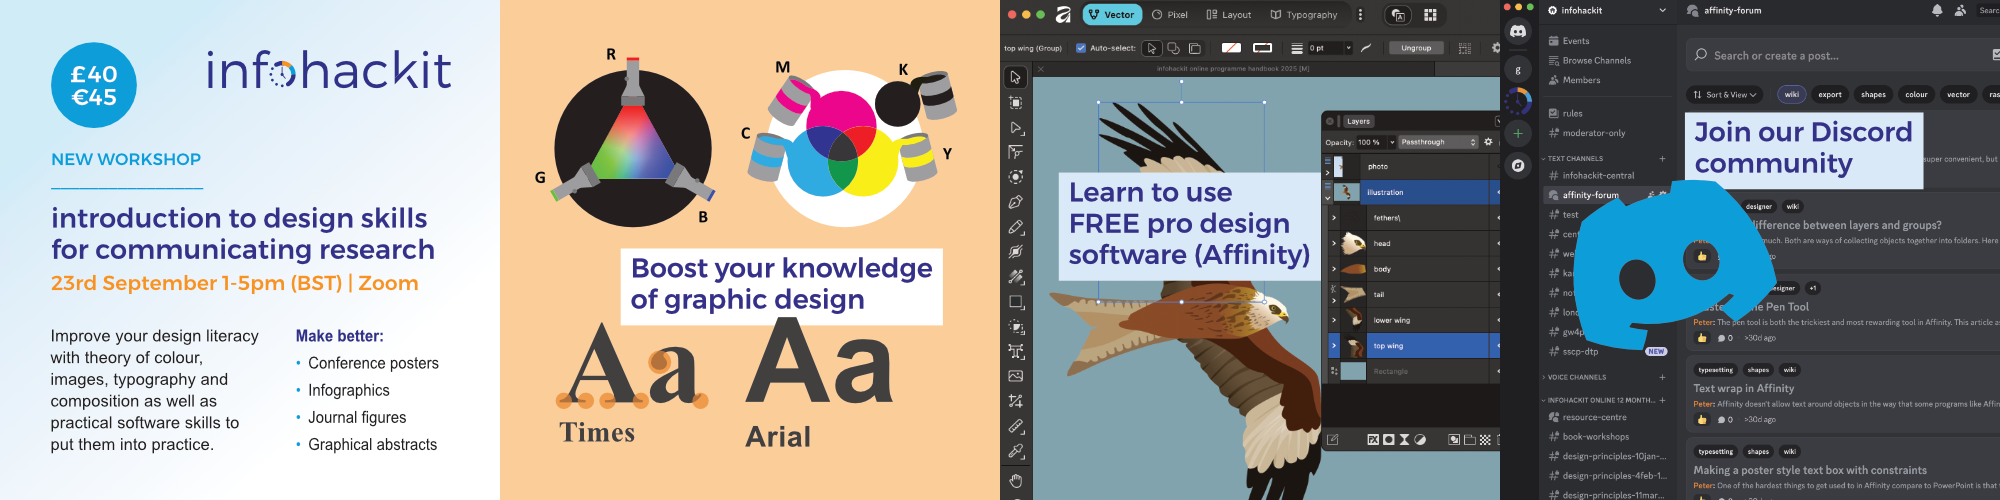Switch to the Pixel studio tab
The height and width of the screenshot is (500, 2000).
pos(1170,15)
